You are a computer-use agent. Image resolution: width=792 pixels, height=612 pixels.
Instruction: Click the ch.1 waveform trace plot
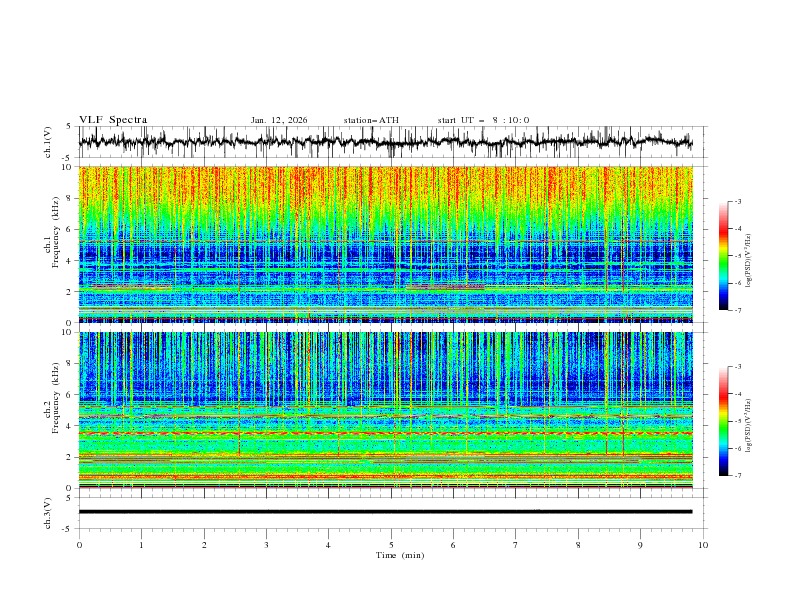click(x=385, y=142)
